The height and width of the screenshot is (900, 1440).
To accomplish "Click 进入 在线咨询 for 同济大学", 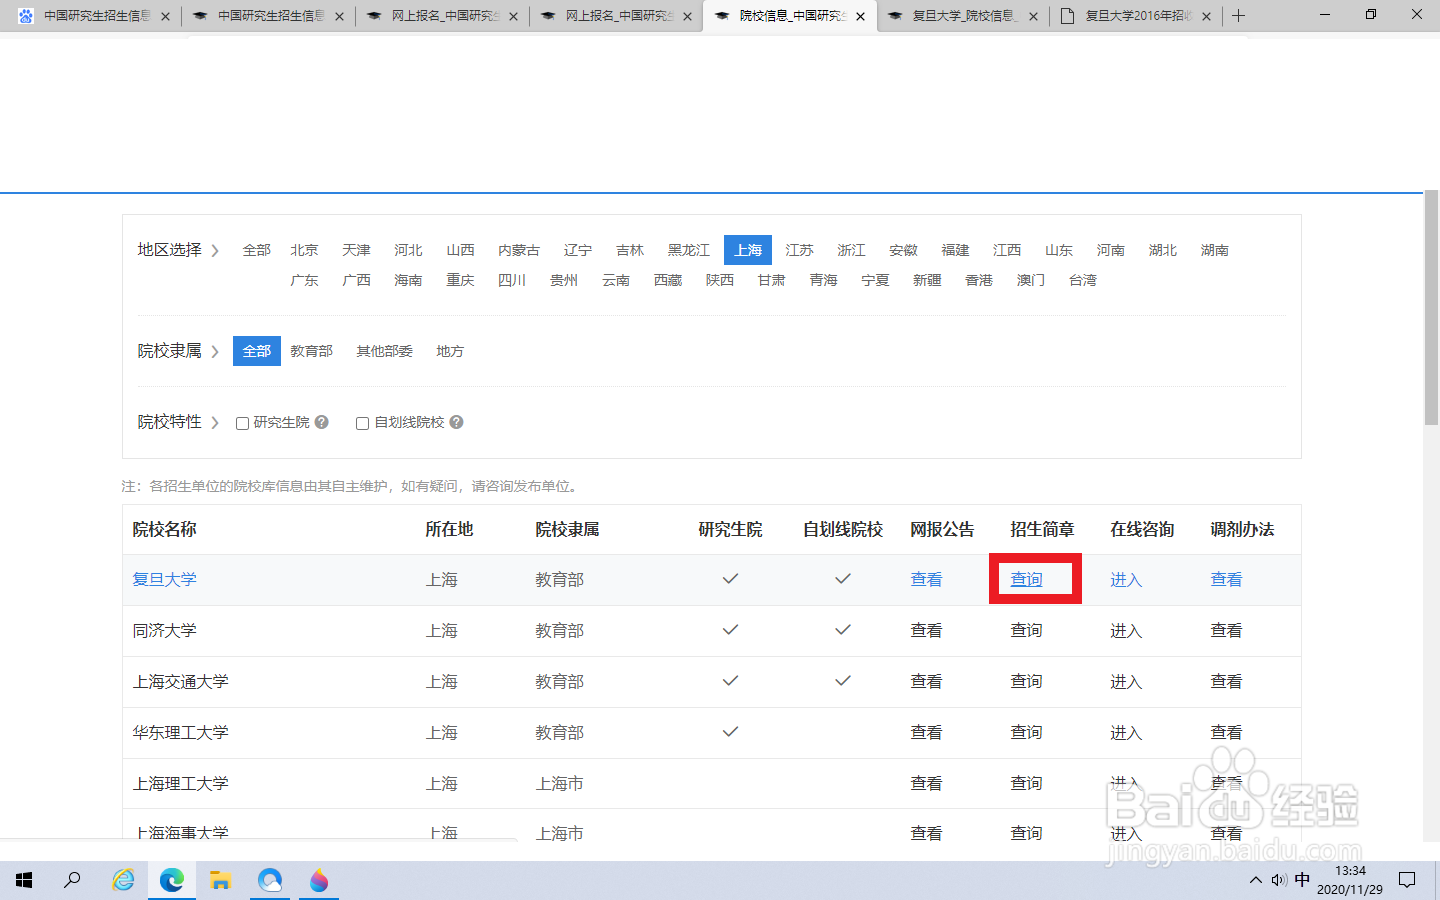I will (1126, 631).
